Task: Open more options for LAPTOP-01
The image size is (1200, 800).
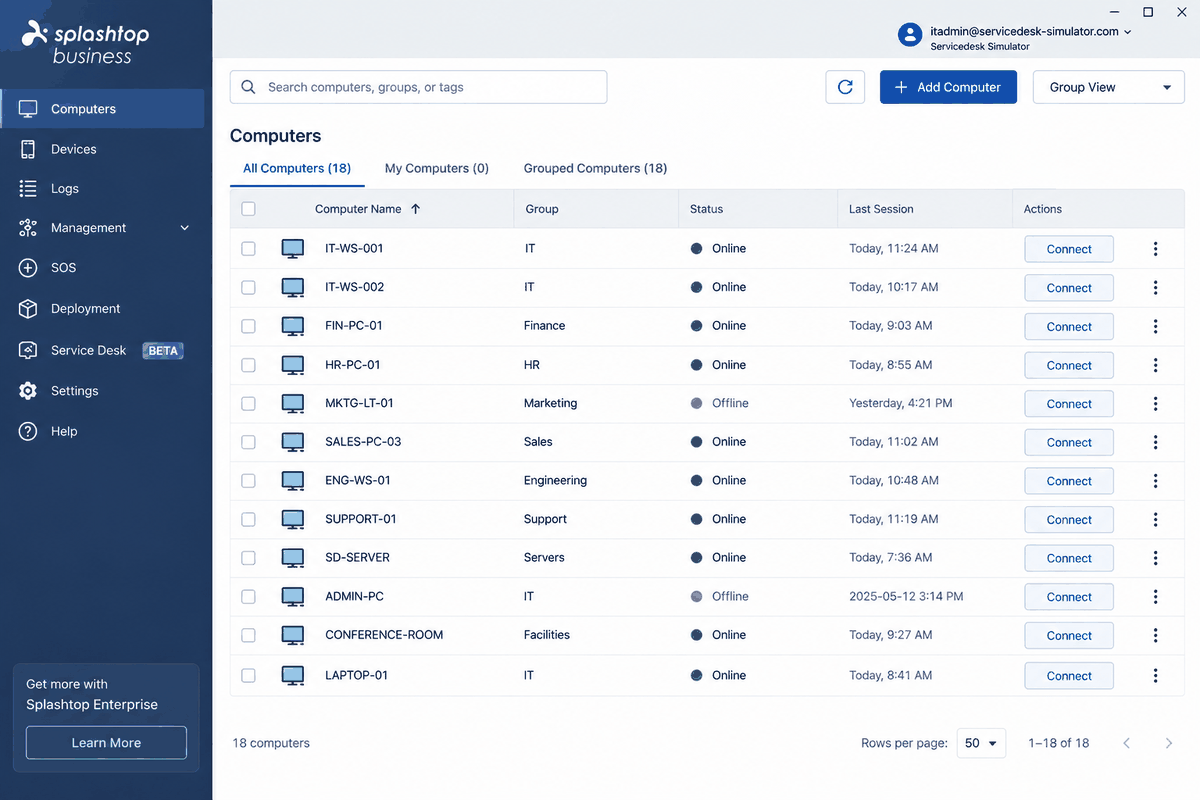Action: (1155, 676)
